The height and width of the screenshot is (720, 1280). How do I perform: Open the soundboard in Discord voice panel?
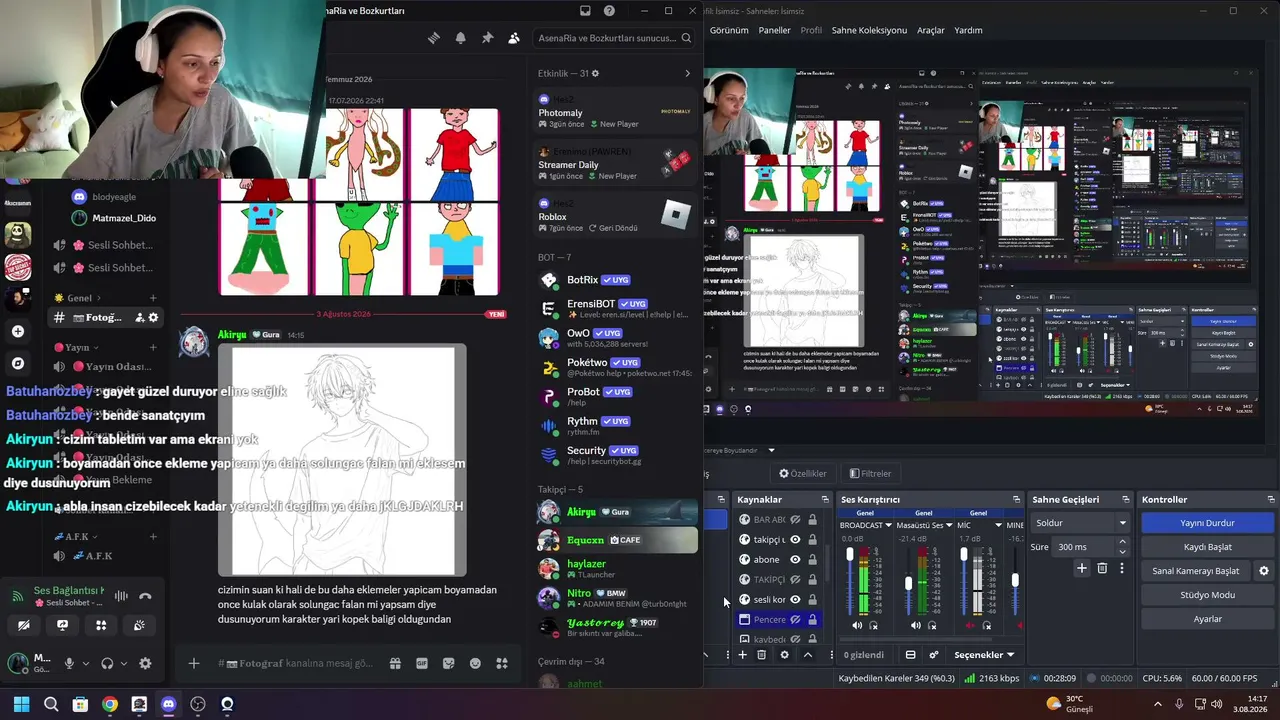point(139,626)
